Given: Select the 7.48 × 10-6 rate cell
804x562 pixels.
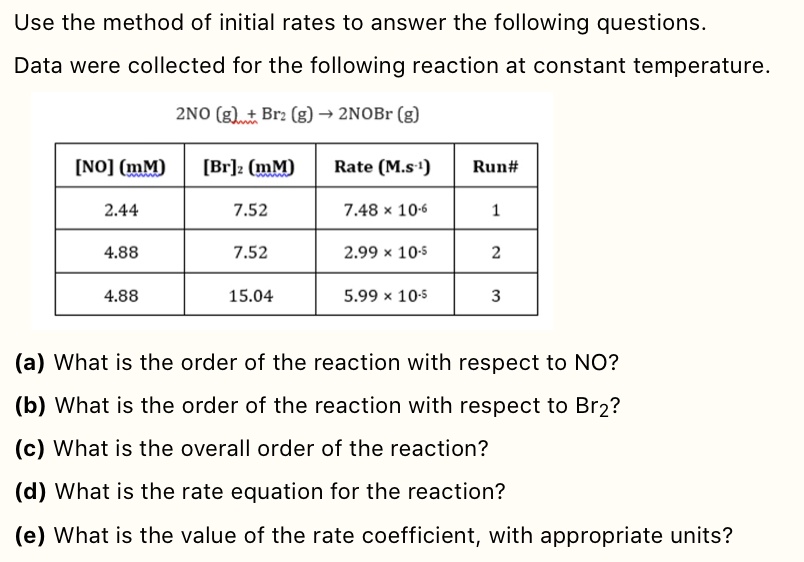Looking at the screenshot, I should click(385, 210).
